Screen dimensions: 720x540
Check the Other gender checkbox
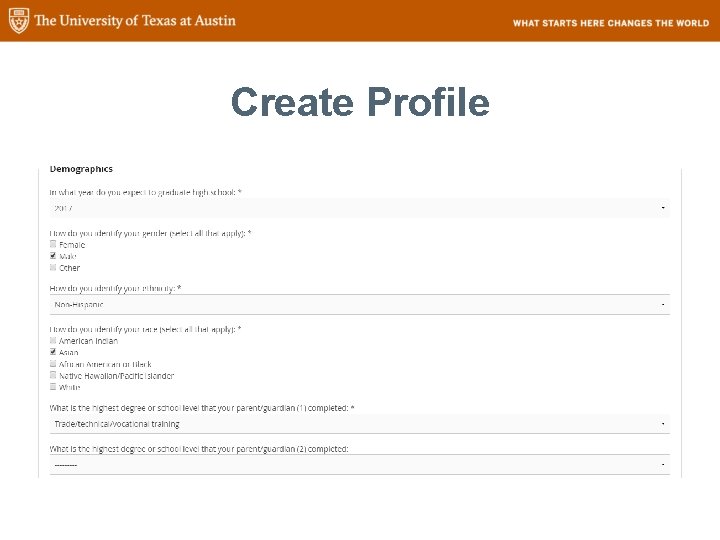tap(53, 267)
